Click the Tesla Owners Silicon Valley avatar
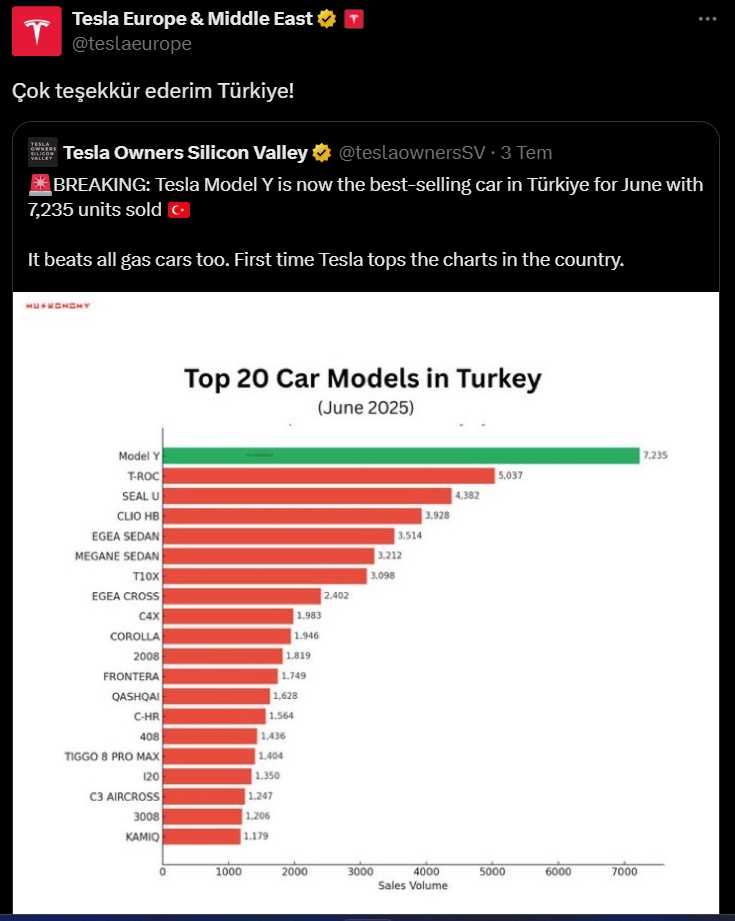Image resolution: width=735 pixels, height=921 pixels. click(x=41, y=152)
